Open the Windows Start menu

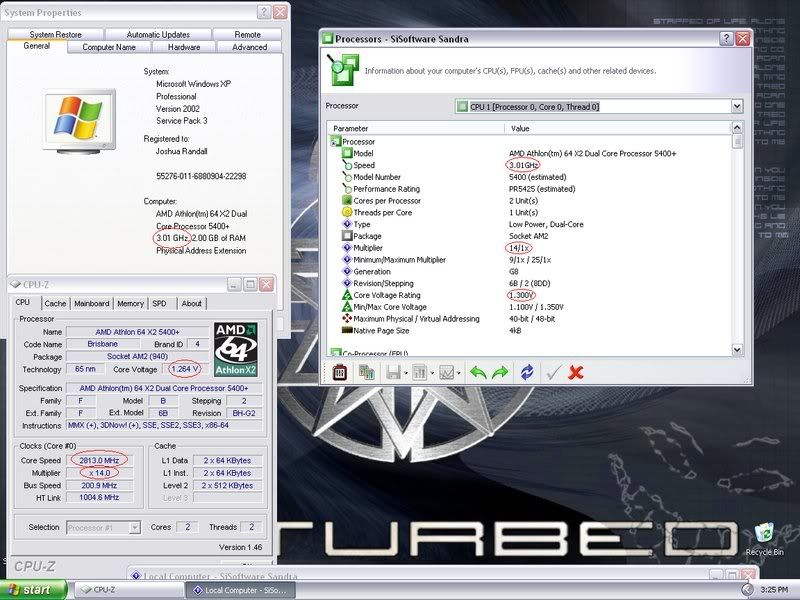tap(33, 590)
